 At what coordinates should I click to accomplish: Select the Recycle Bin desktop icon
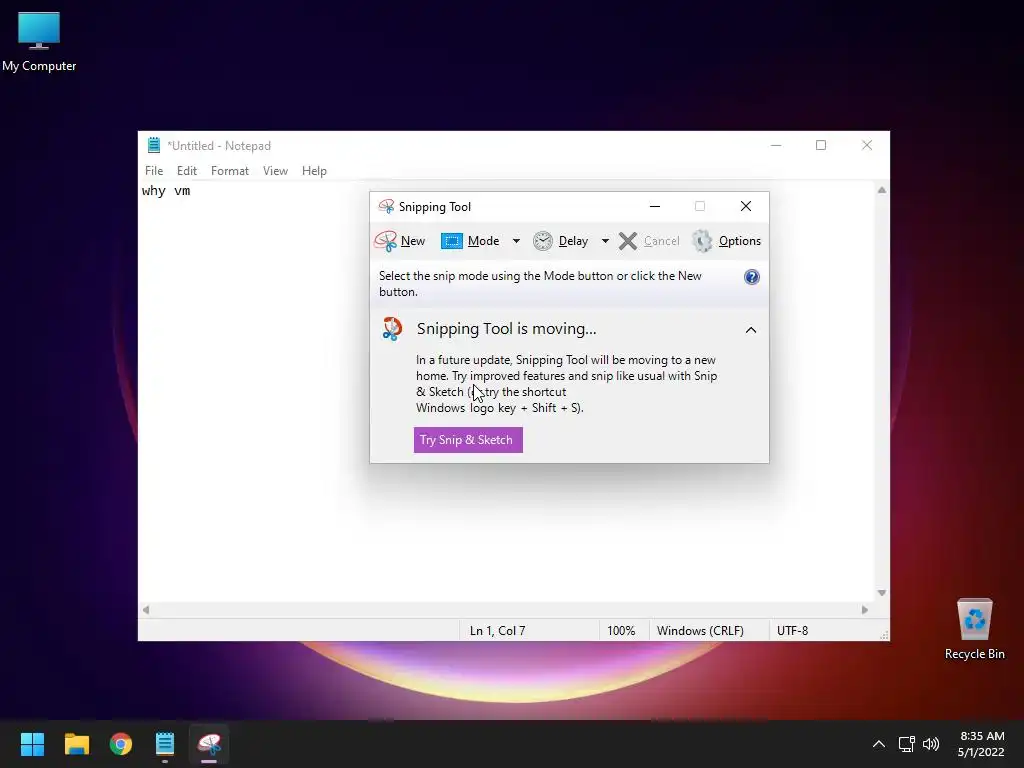(974, 630)
